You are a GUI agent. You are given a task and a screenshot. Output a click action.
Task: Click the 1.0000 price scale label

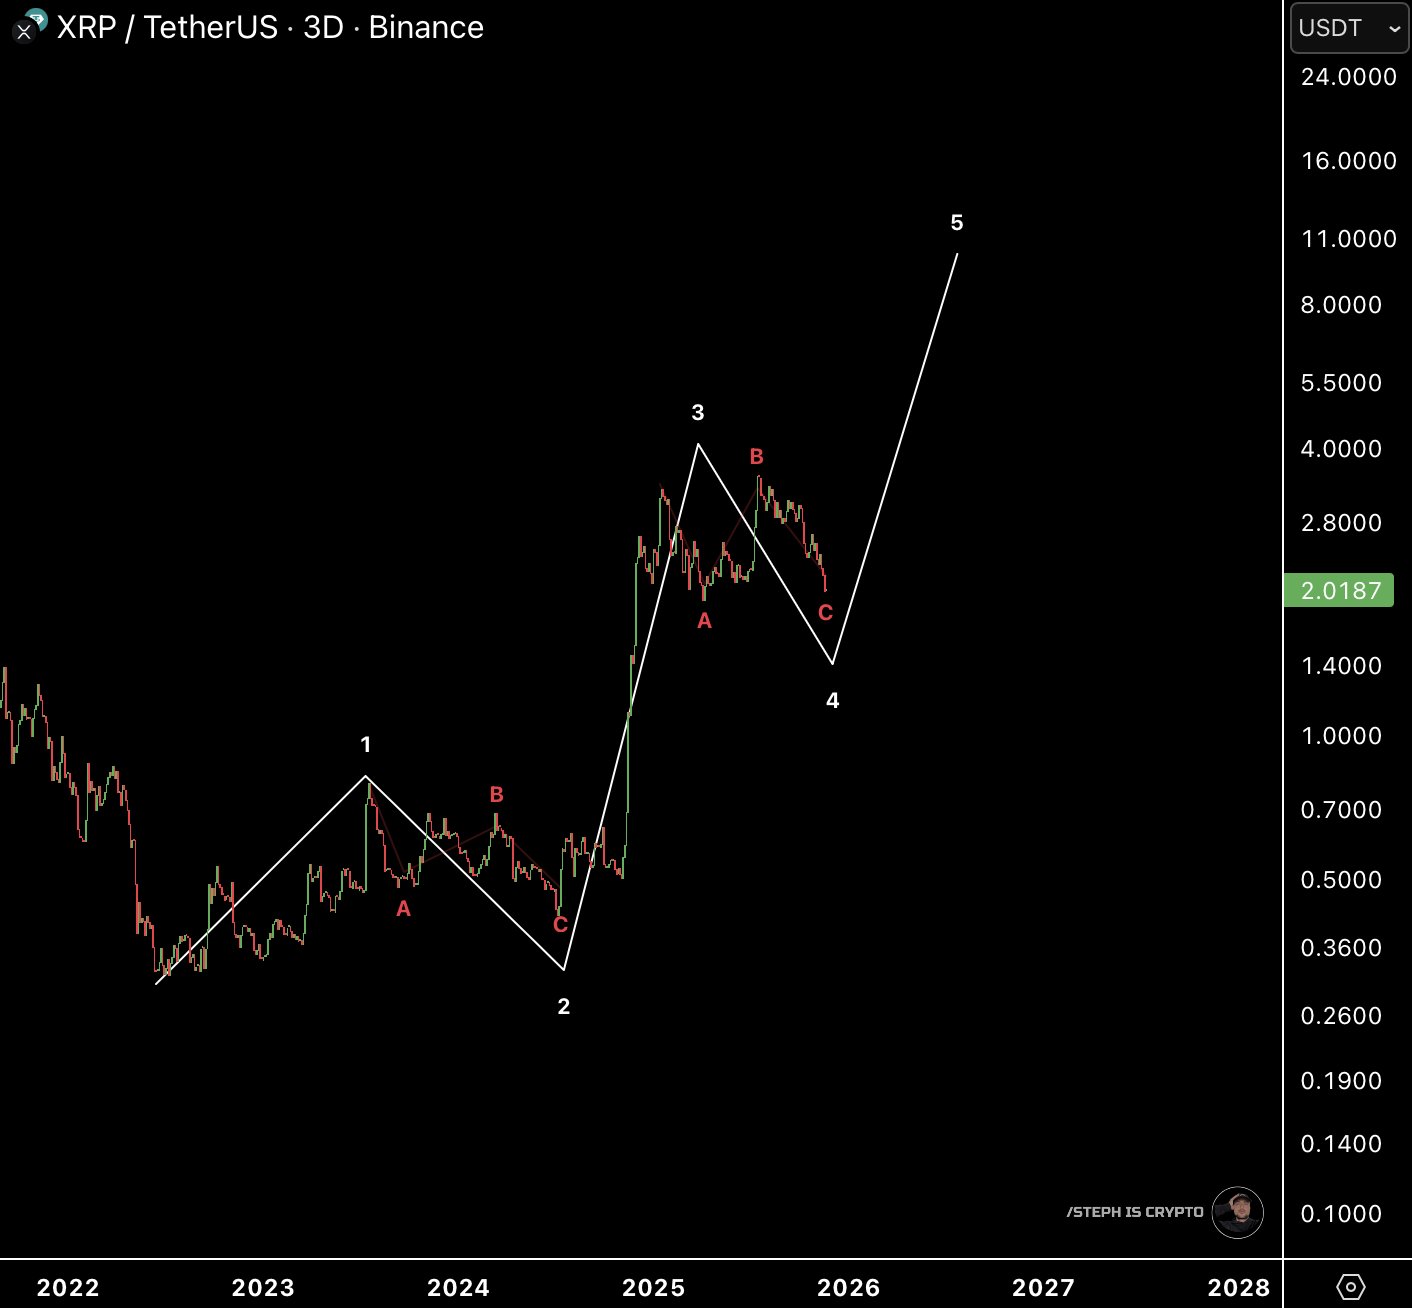pyautogui.click(x=1341, y=736)
